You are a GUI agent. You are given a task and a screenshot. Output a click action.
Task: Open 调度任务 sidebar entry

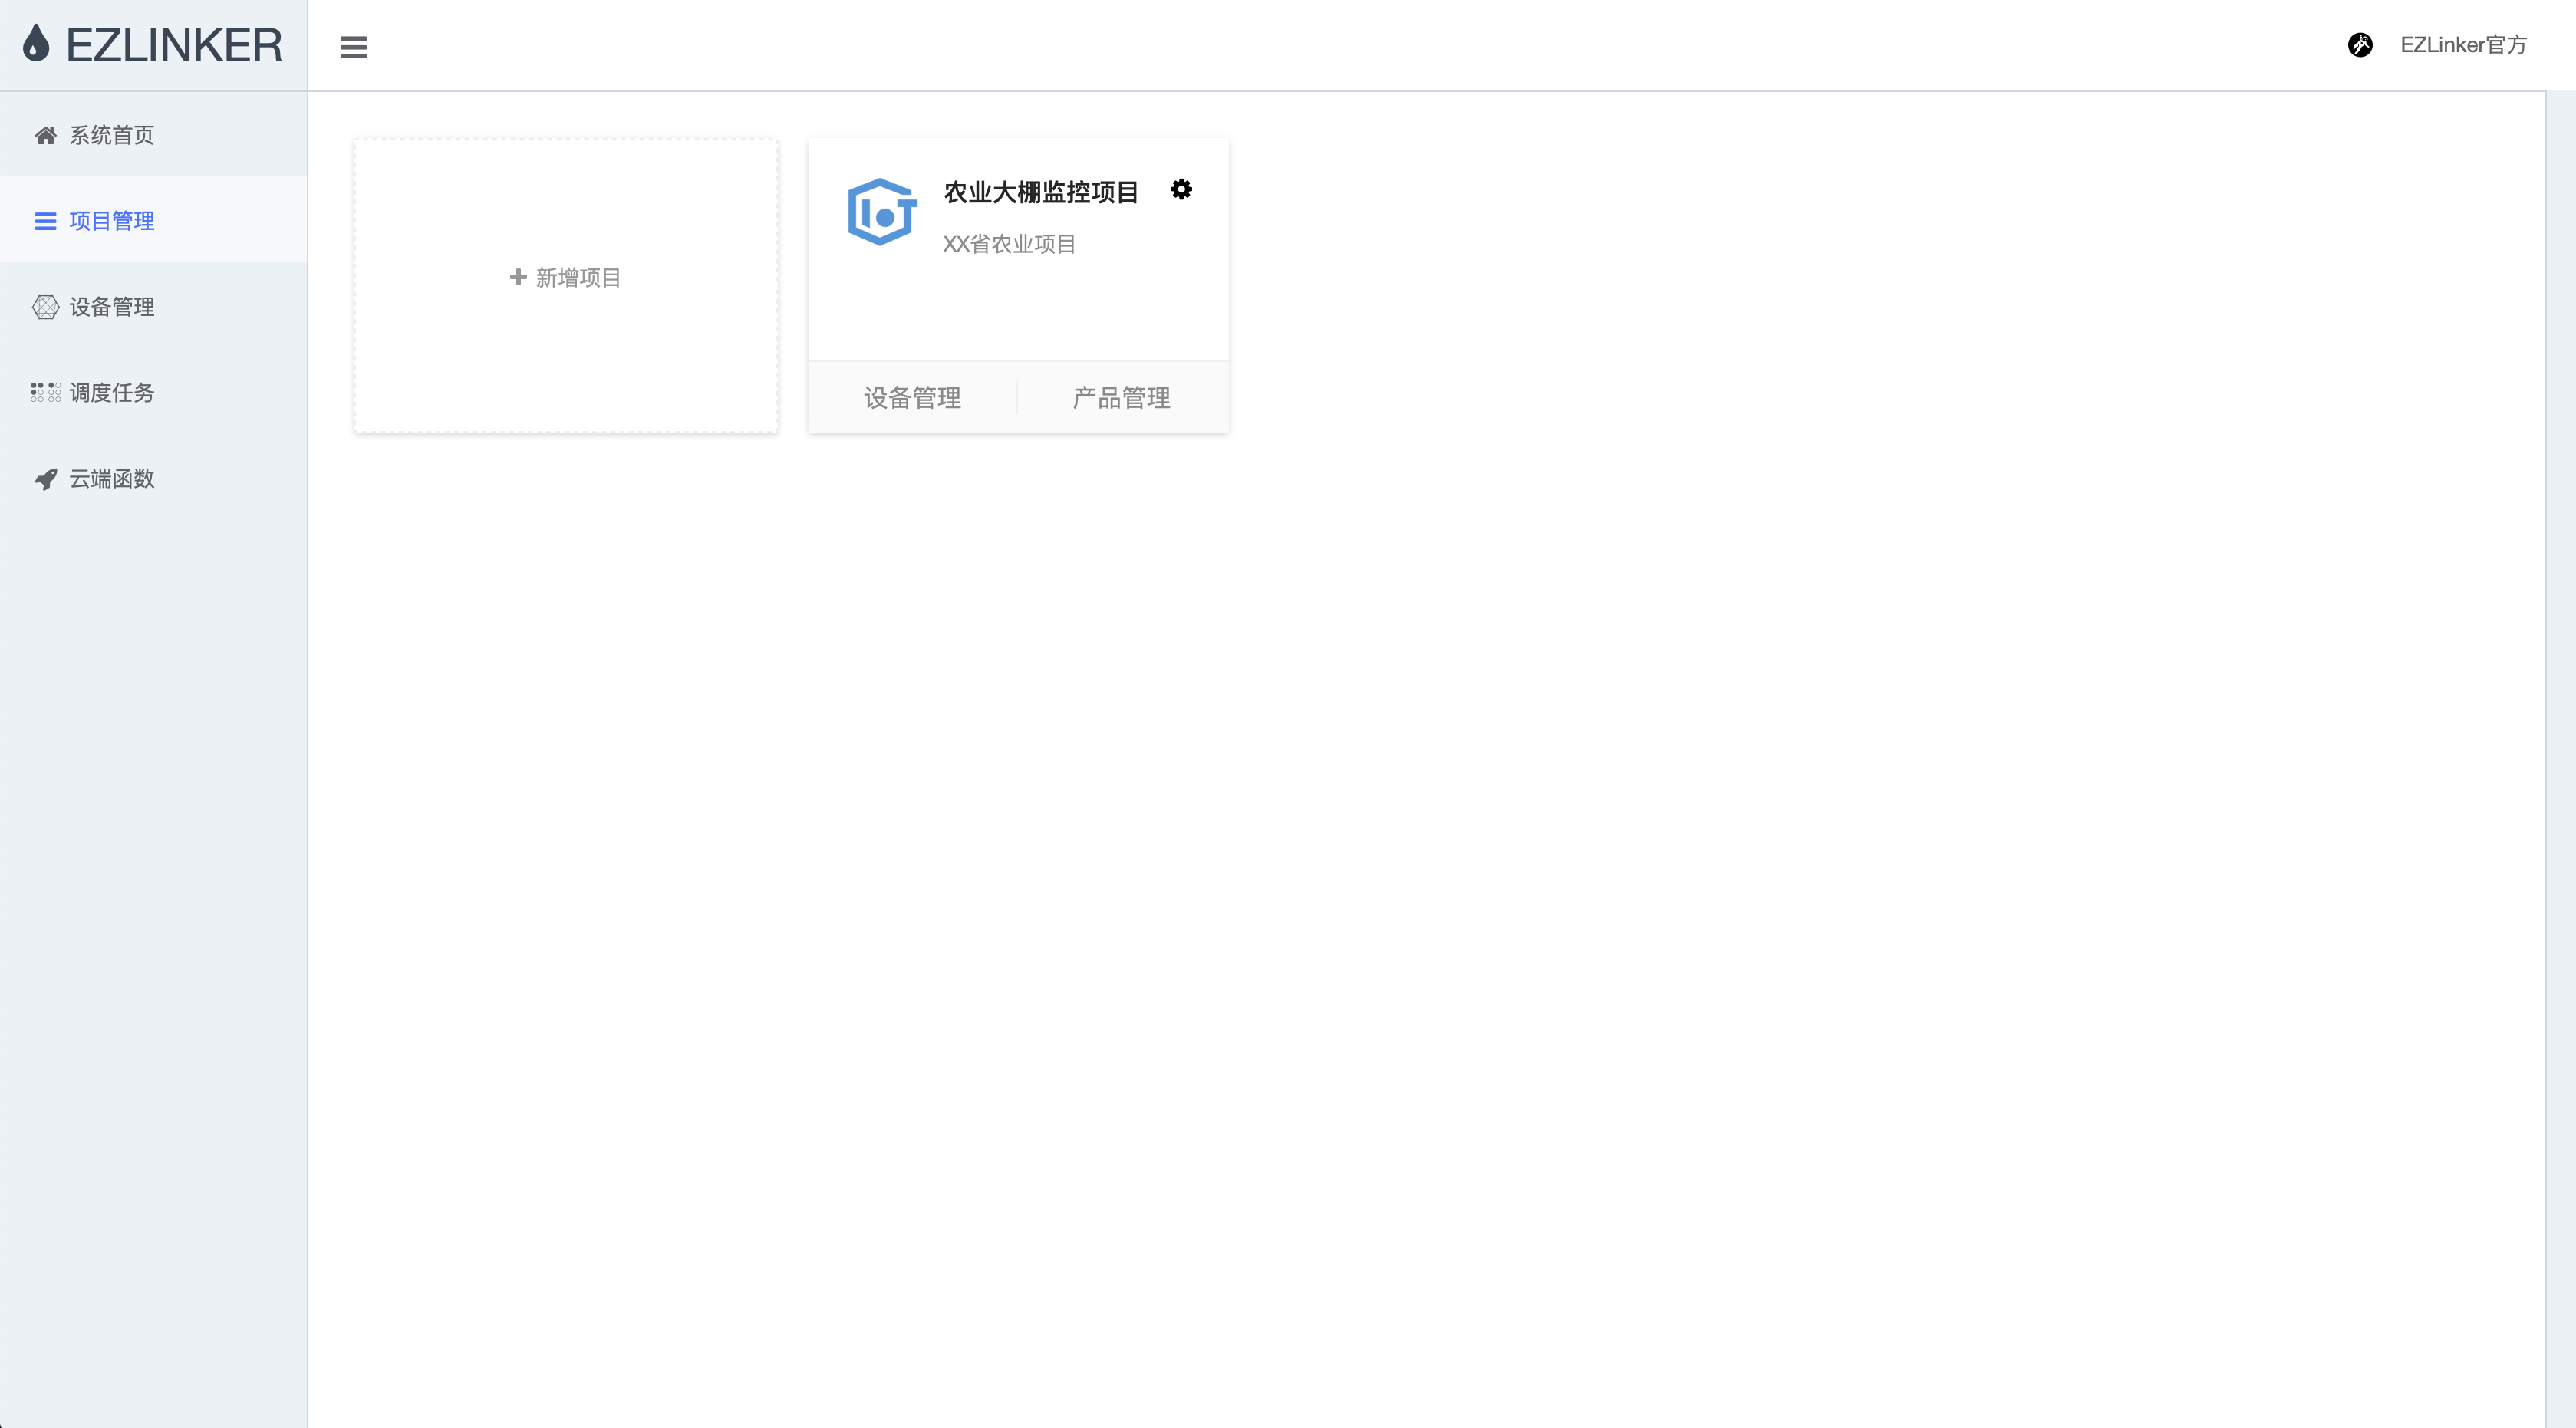tap(154, 392)
